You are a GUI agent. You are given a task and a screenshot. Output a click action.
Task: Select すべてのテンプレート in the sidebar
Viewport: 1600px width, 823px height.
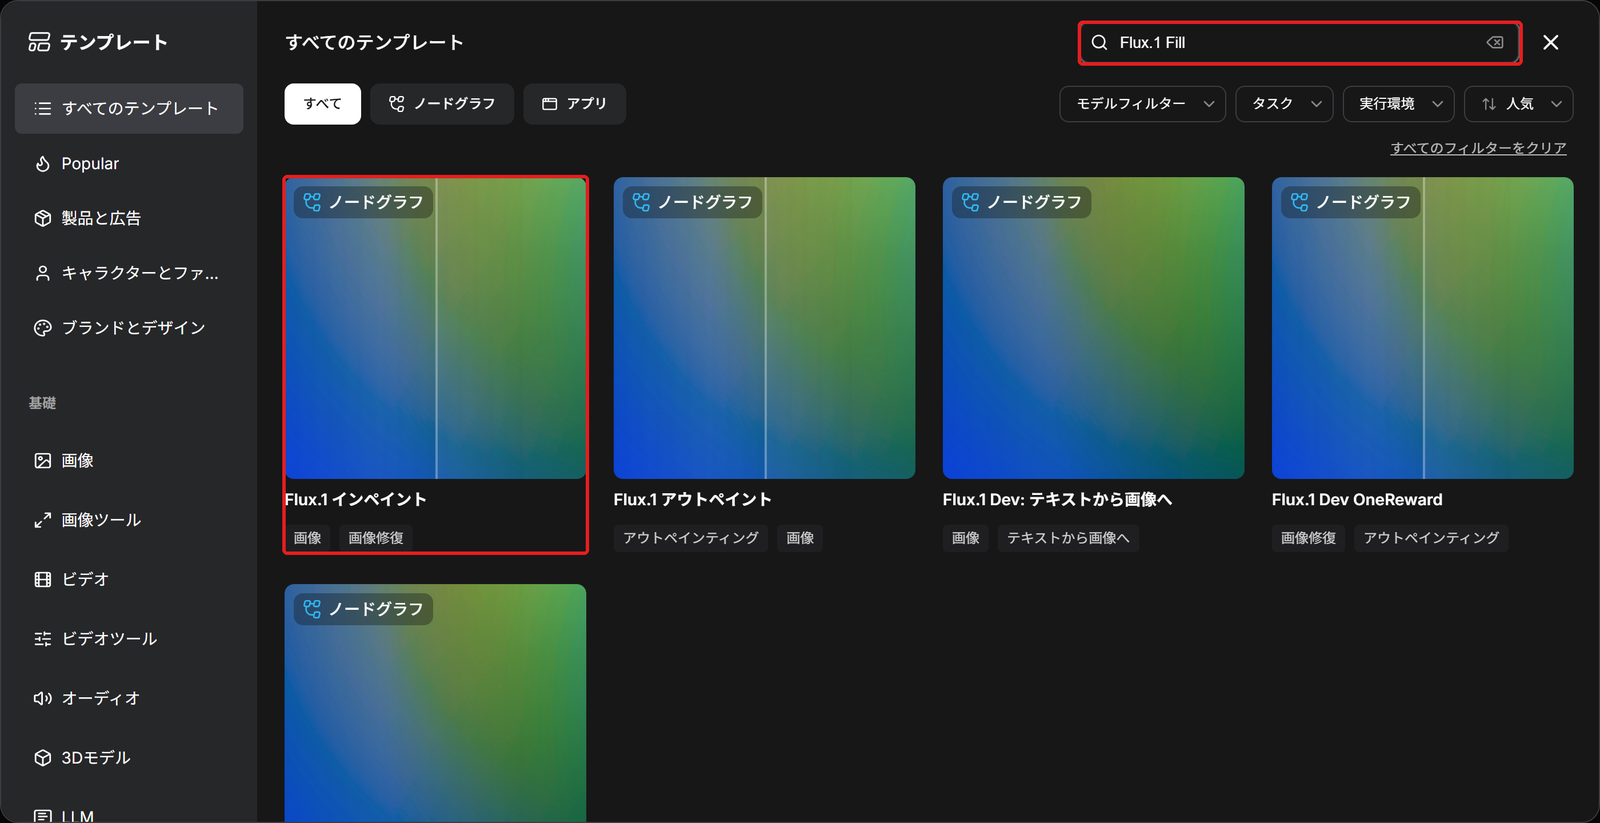pos(129,108)
